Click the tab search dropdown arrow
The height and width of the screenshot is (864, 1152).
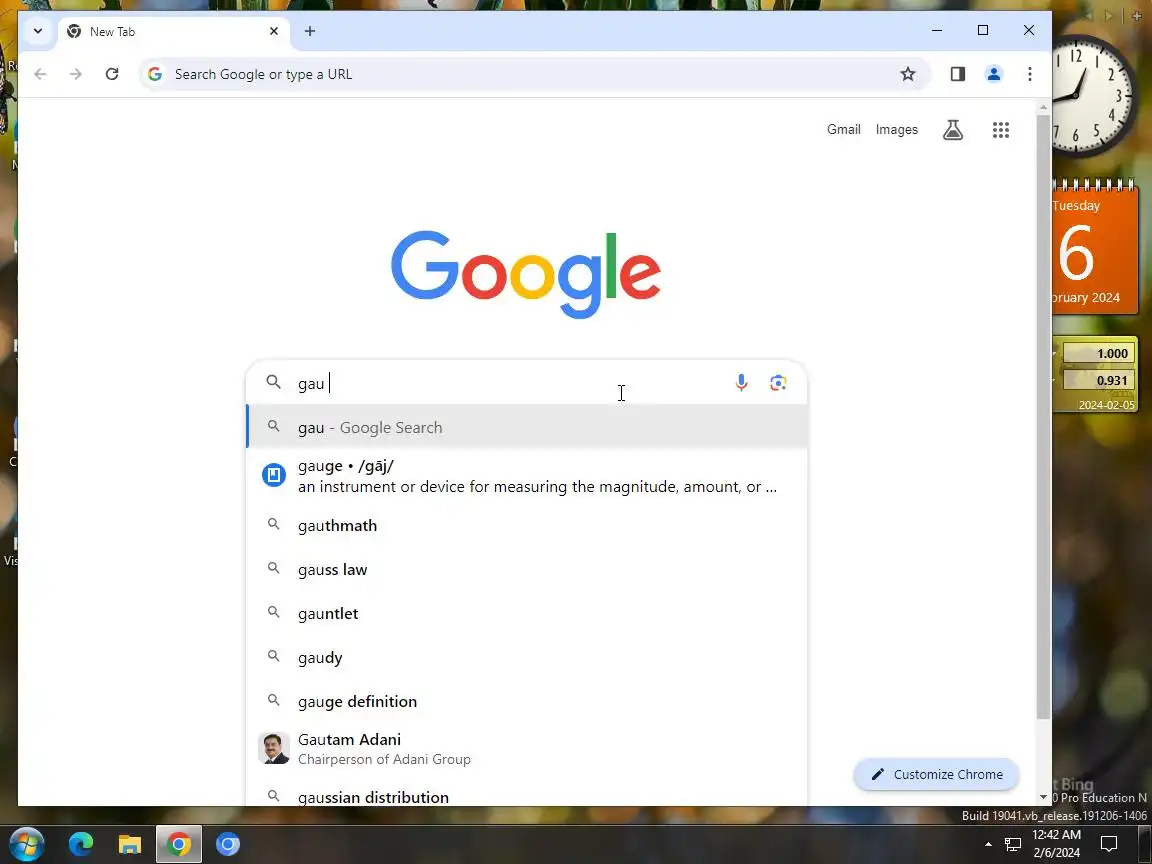[37, 31]
